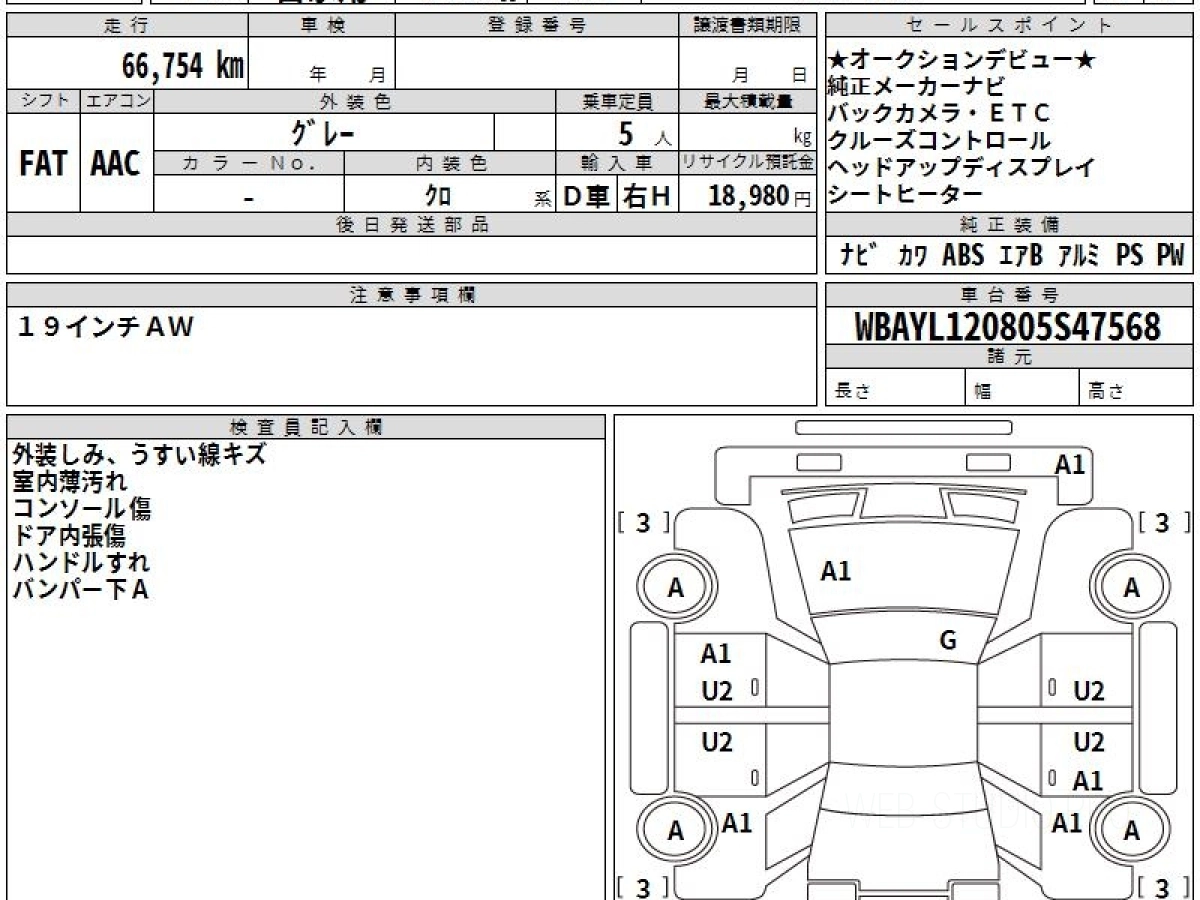Click the バンパー下A note

pyautogui.click(x=80, y=589)
